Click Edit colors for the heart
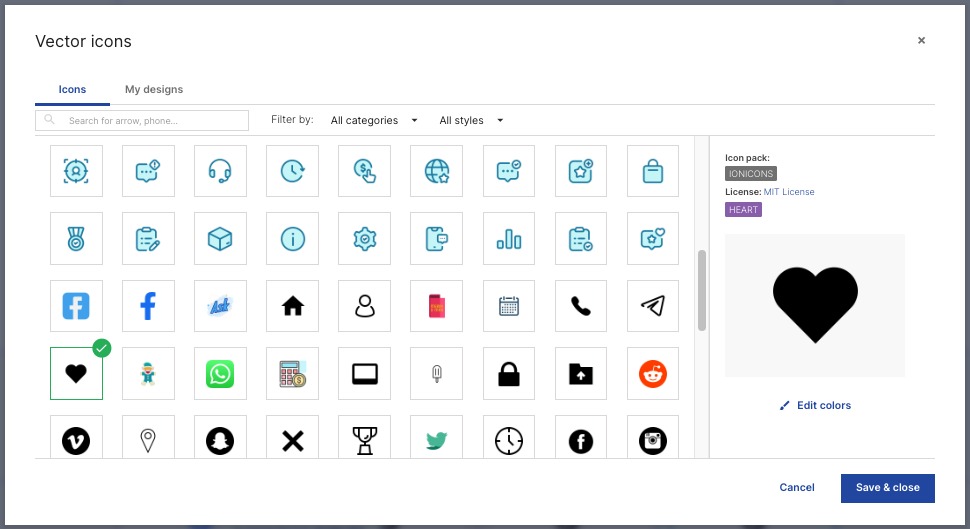This screenshot has height=529, width=970. click(x=815, y=405)
